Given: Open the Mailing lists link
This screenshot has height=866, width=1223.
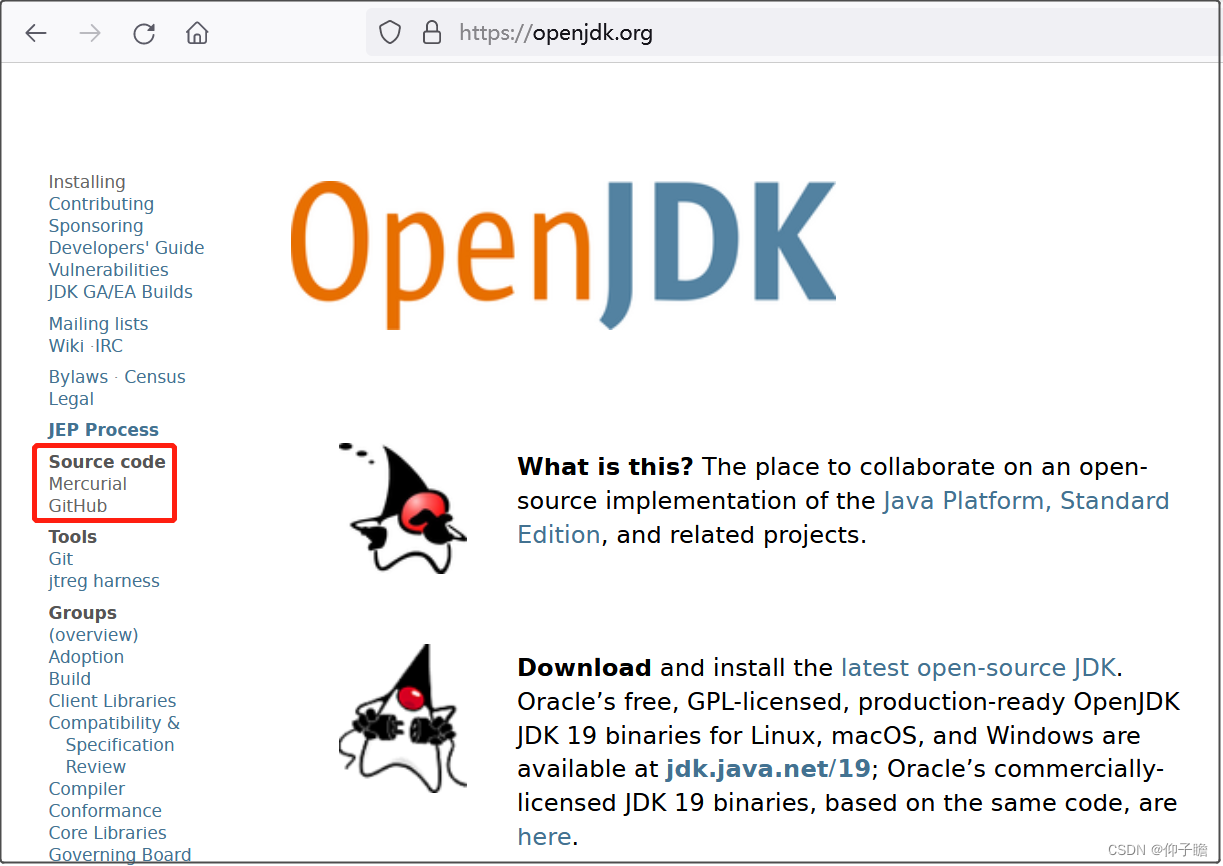Looking at the screenshot, I should (x=98, y=324).
